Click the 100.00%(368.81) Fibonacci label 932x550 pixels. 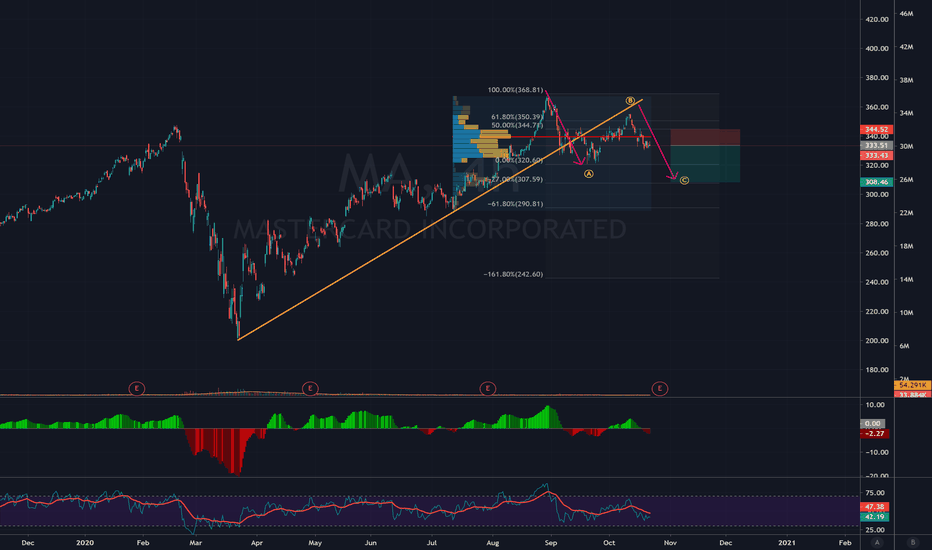click(515, 90)
